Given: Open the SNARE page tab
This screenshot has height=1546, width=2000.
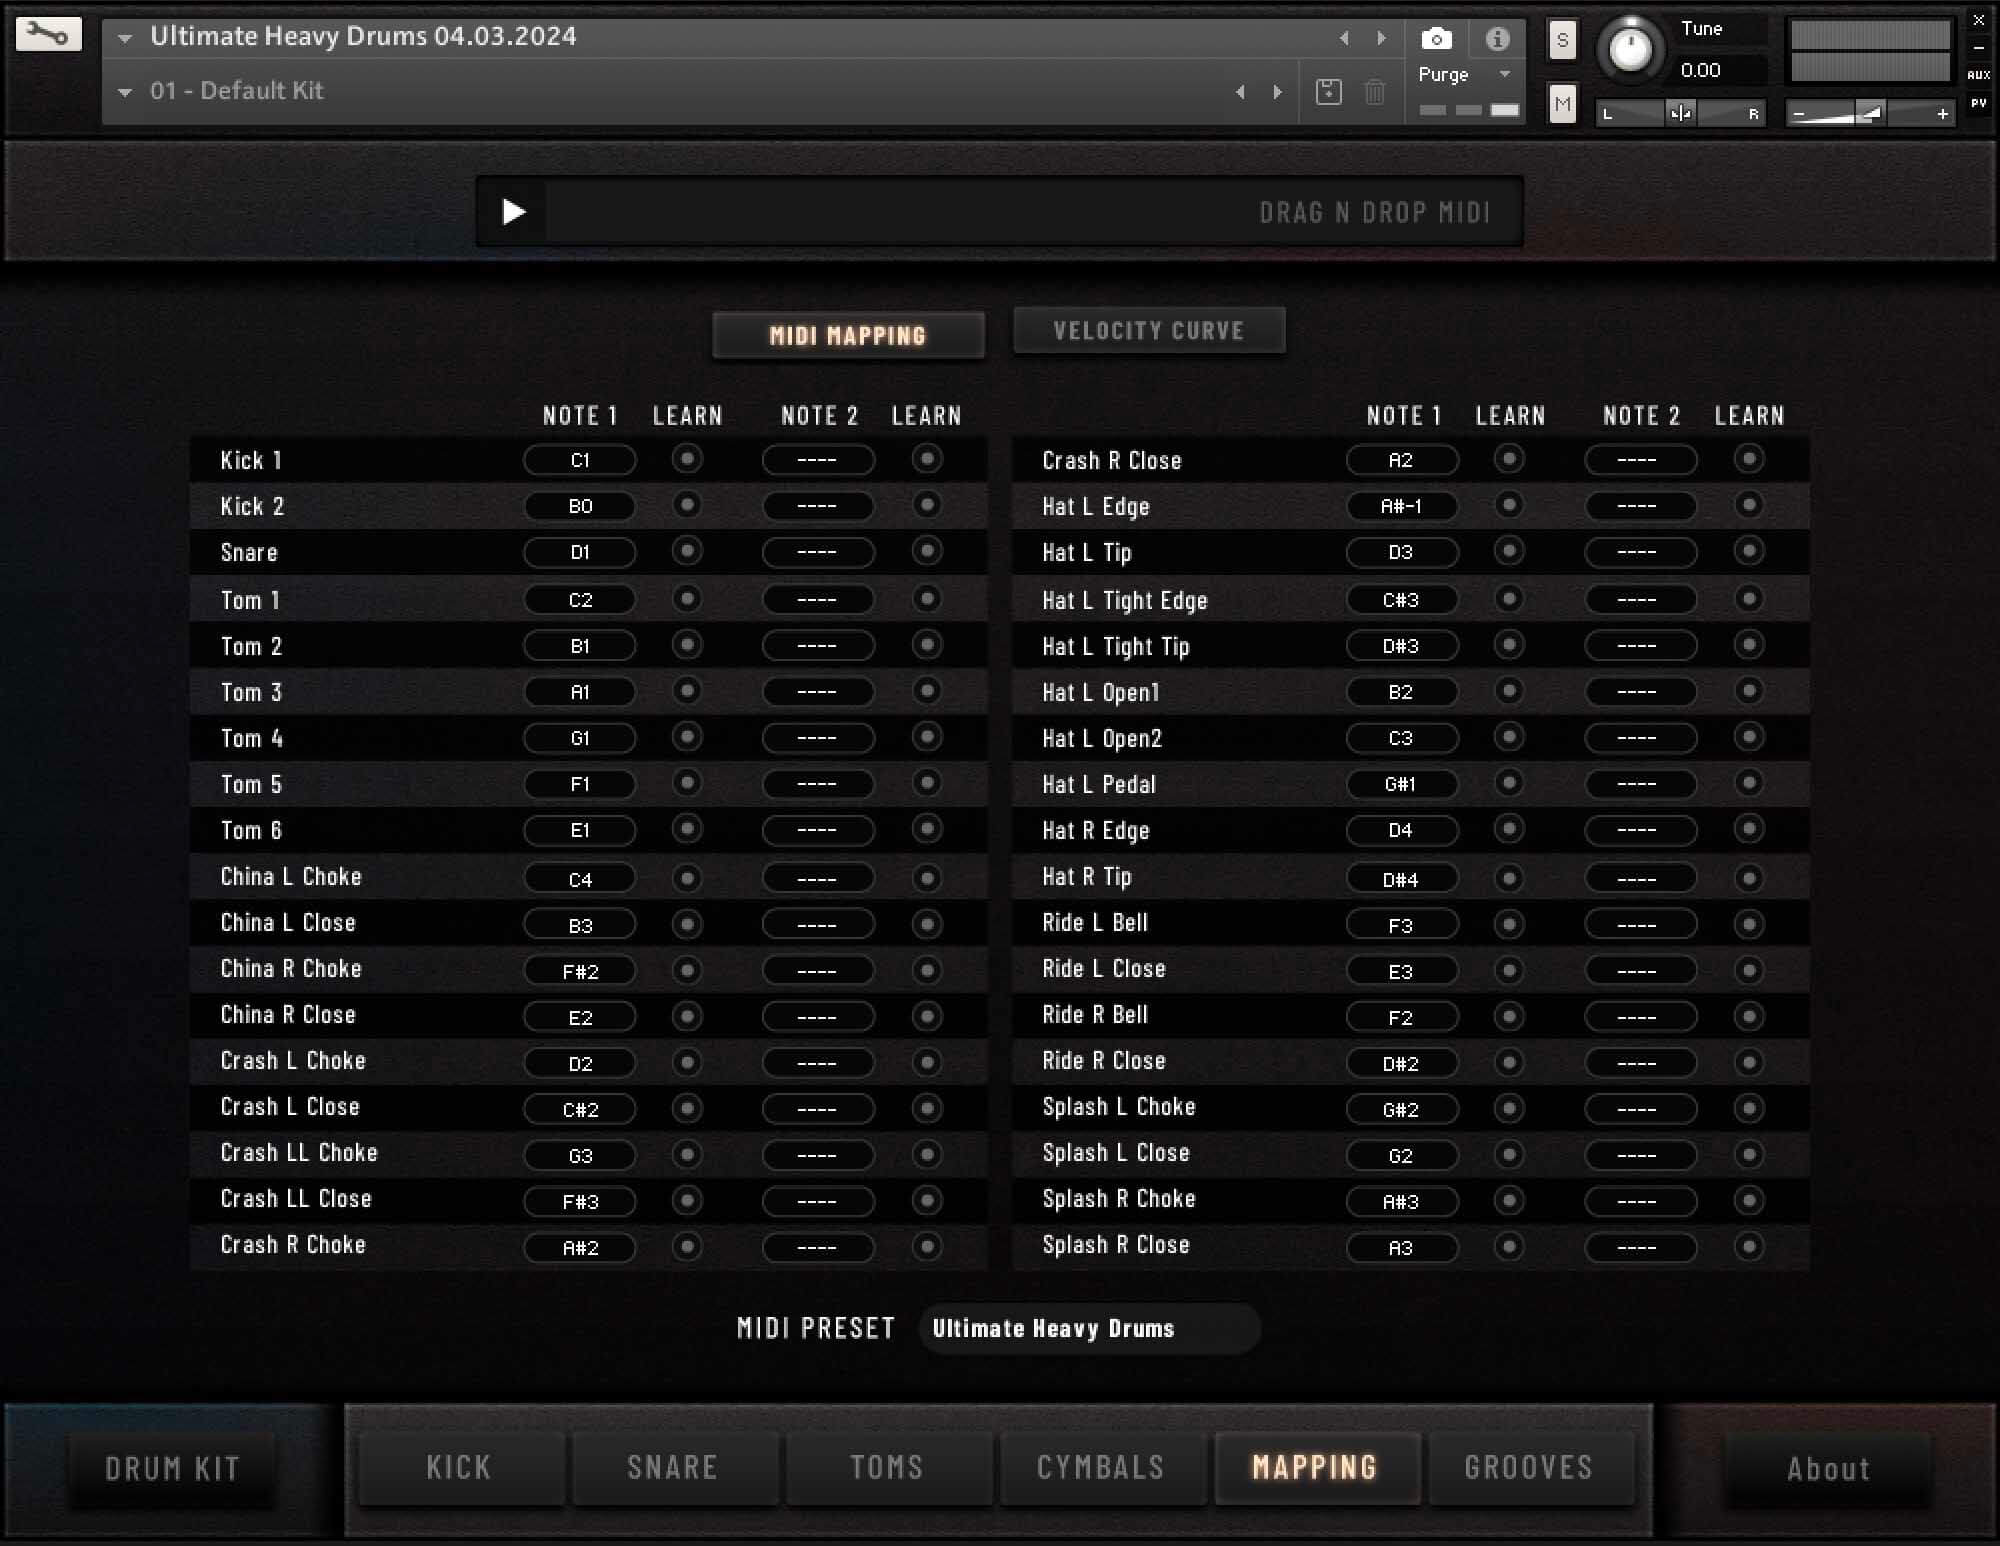Looking at the screenshot, I should pos(673,1467).
